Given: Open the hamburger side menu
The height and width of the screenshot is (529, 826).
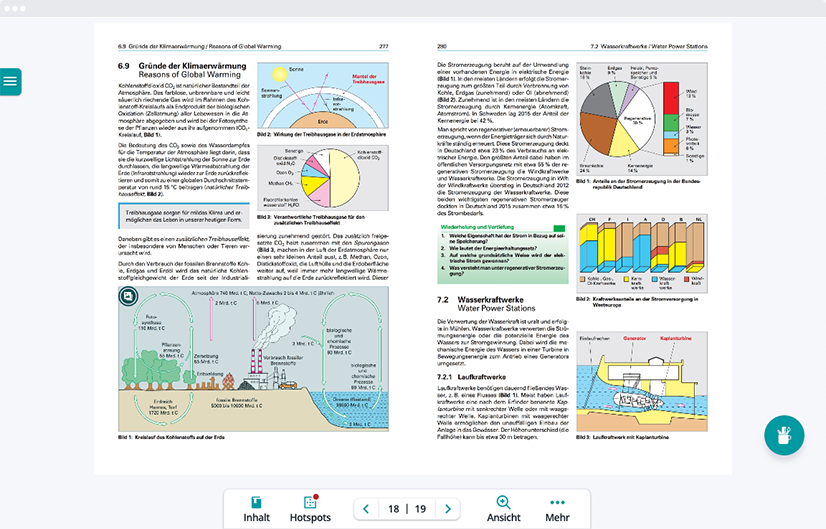Looking at the screenshot, I should coord(10,82).
